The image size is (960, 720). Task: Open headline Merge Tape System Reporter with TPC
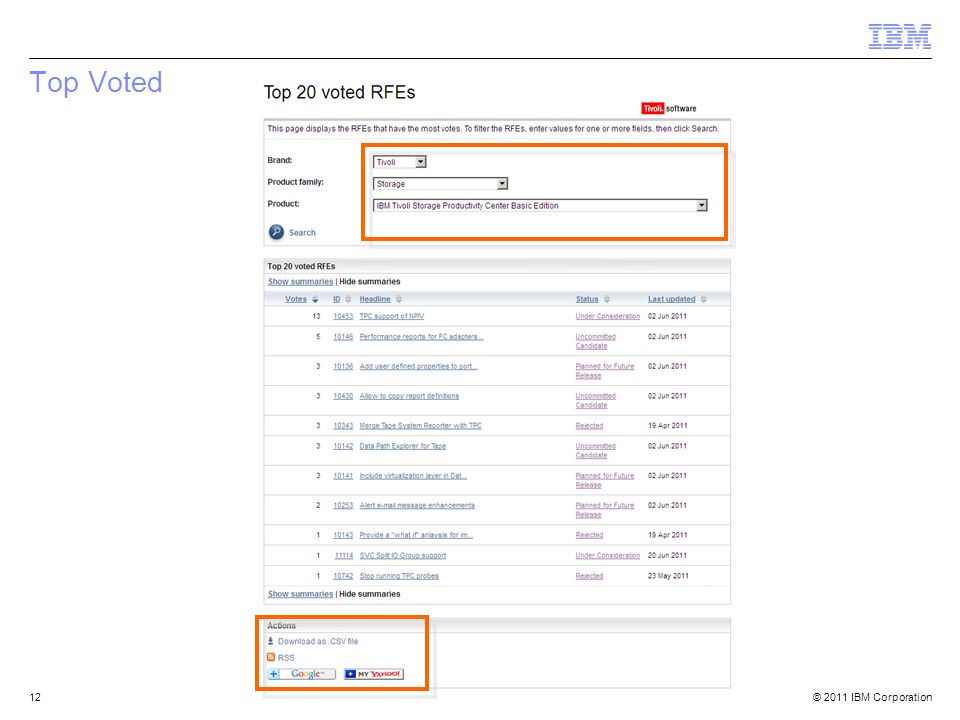[x=421, y=426]
